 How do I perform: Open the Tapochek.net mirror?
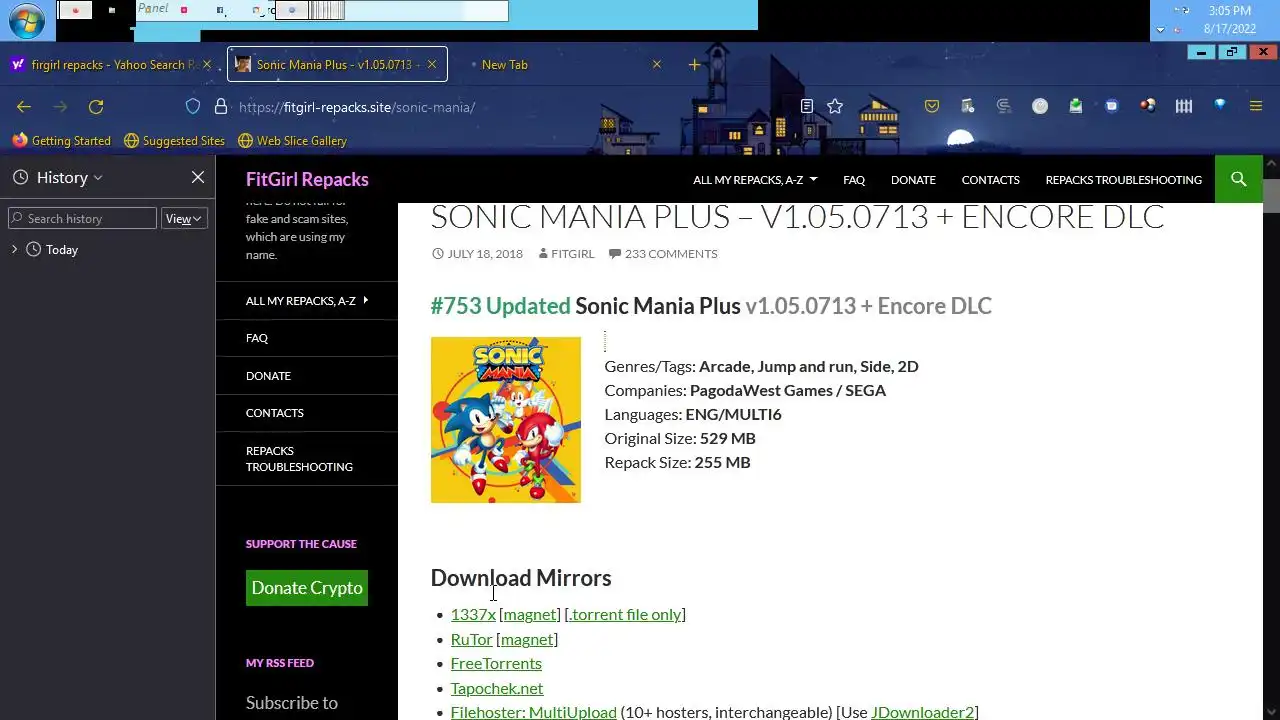(x=497, y=688)
